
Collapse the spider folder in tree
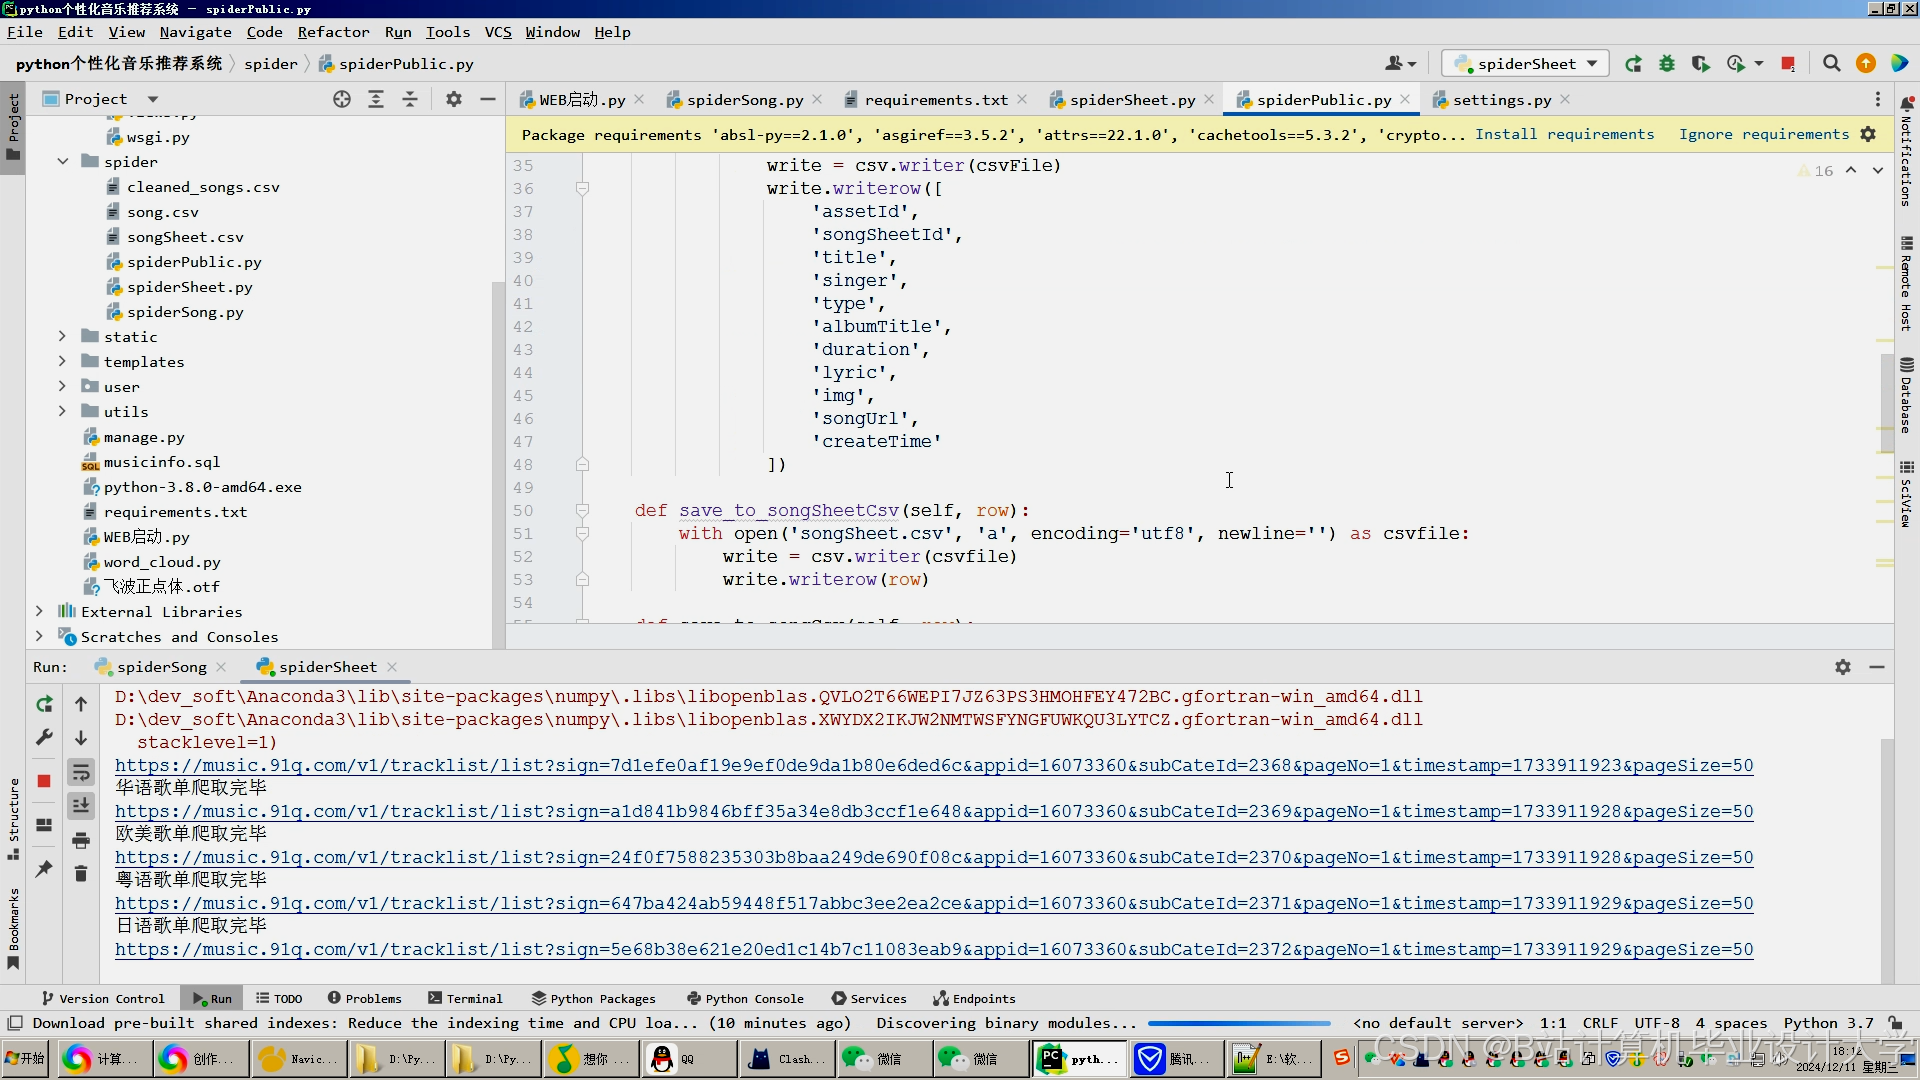[x=62, y=162]
